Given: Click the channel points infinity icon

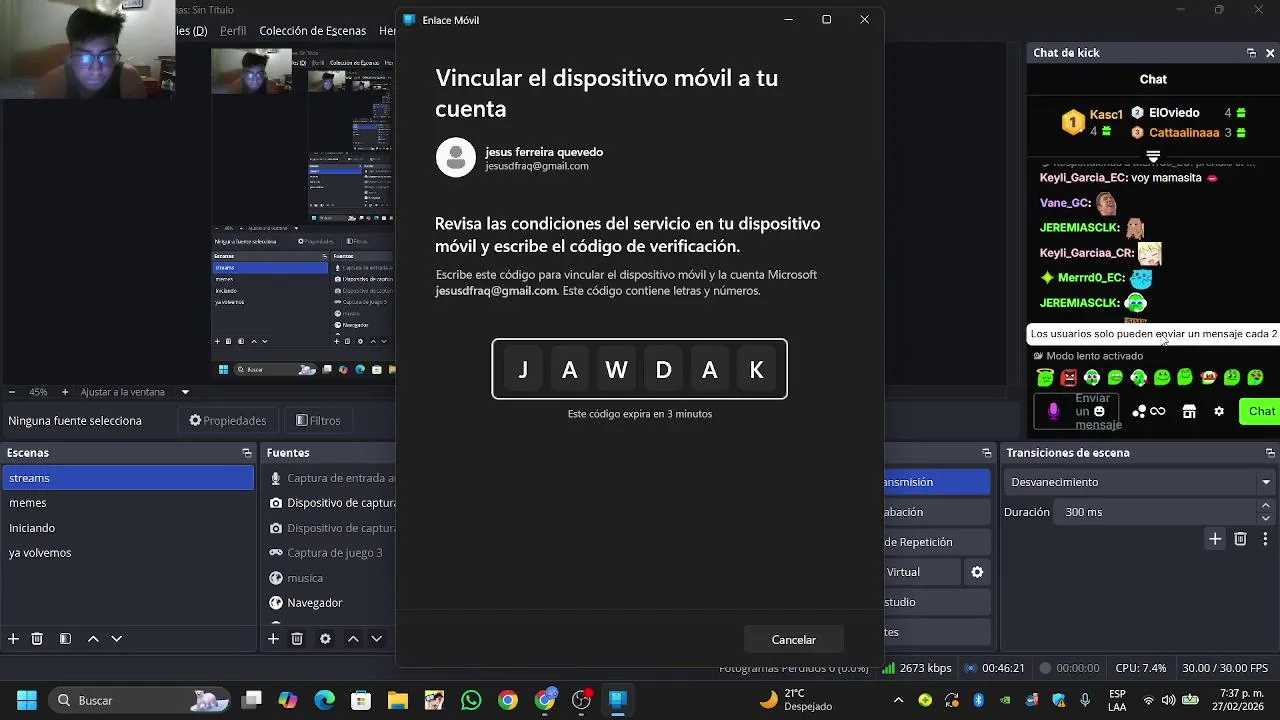Looking at the screenshot, I should (1157, 411).
